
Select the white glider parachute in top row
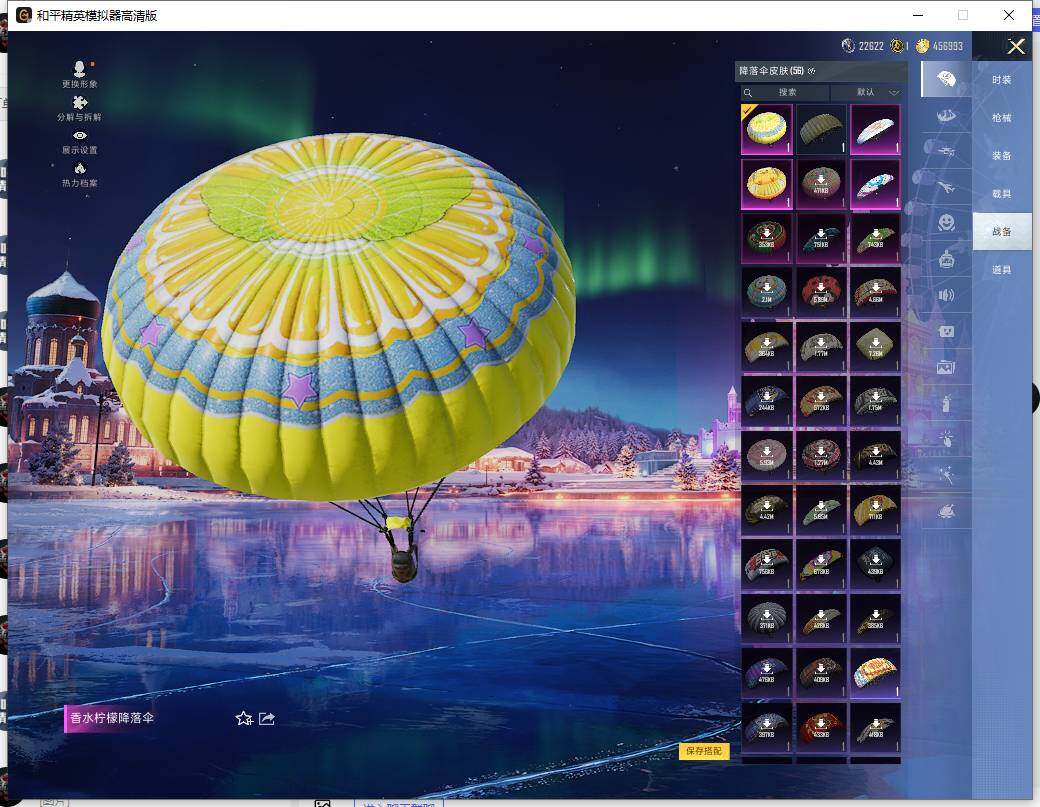tap(875, 129)
